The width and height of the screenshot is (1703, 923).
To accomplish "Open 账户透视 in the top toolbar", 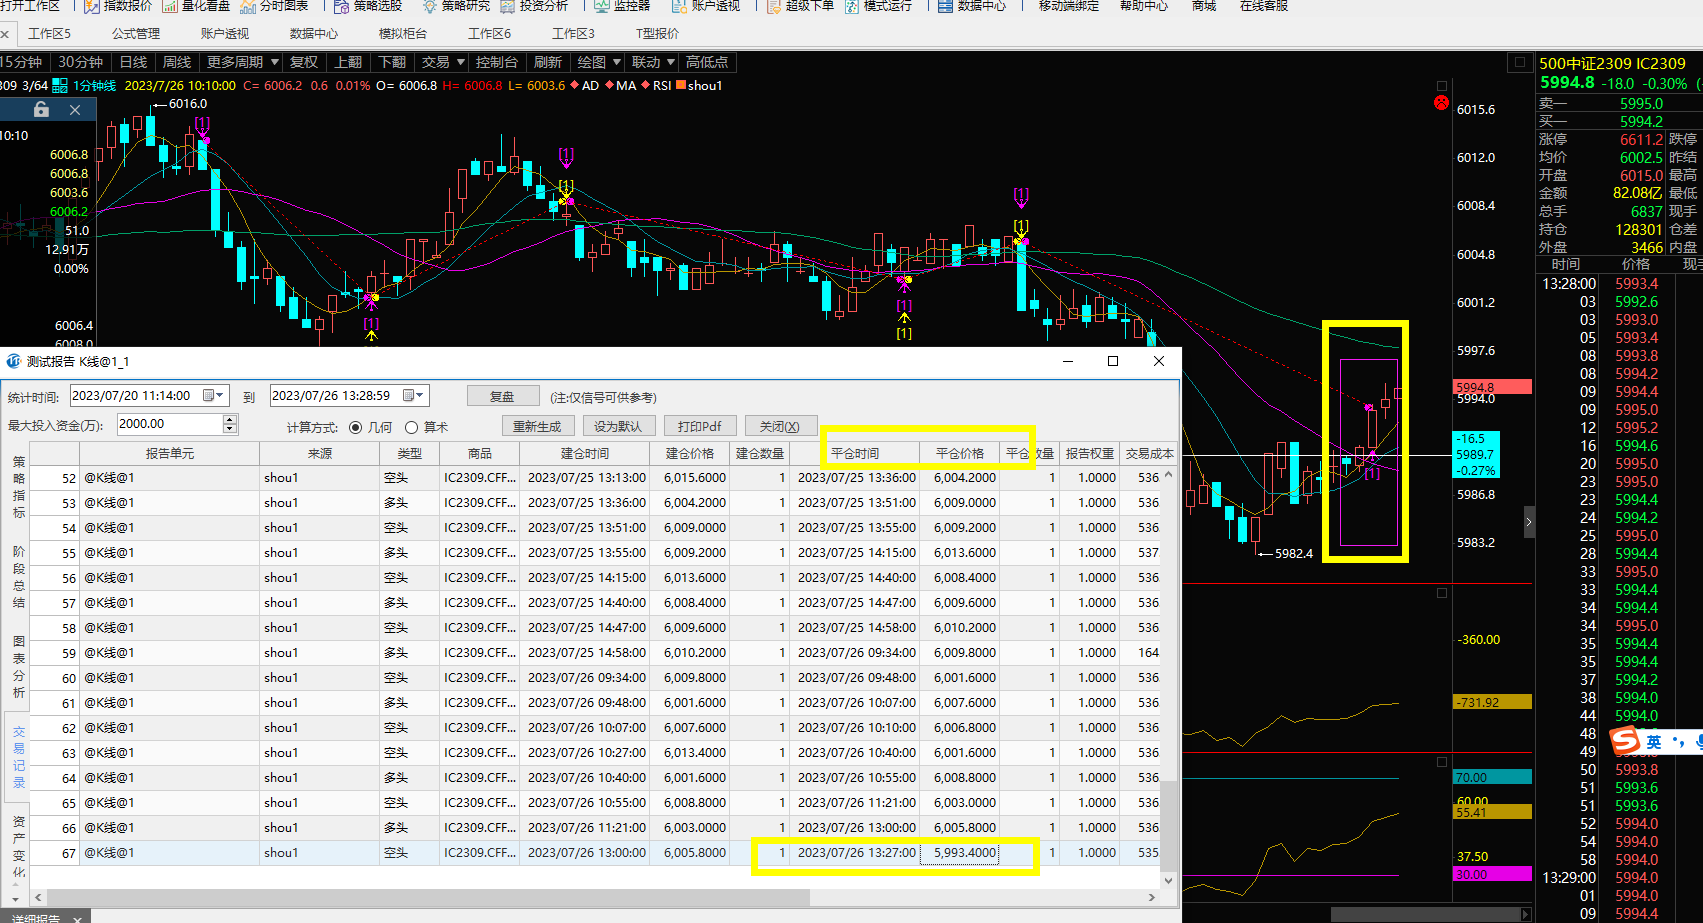I will click(706, 6).
